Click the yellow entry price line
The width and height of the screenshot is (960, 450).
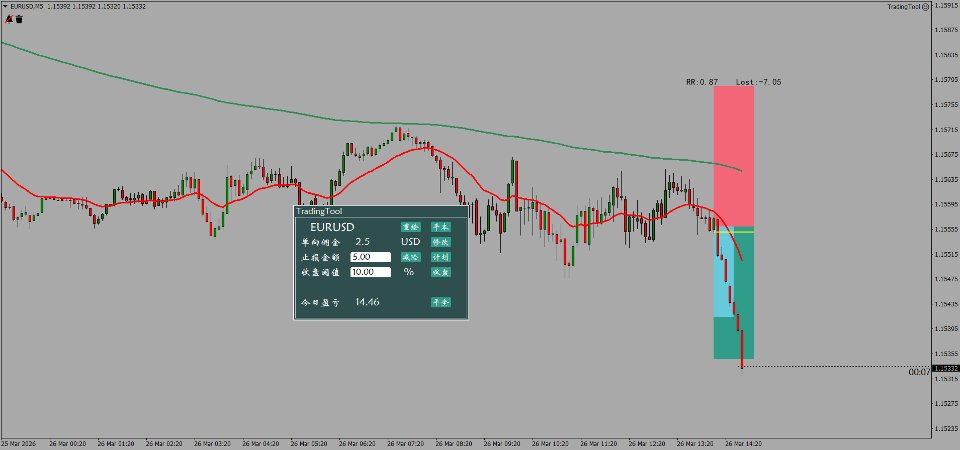[733, 232]
